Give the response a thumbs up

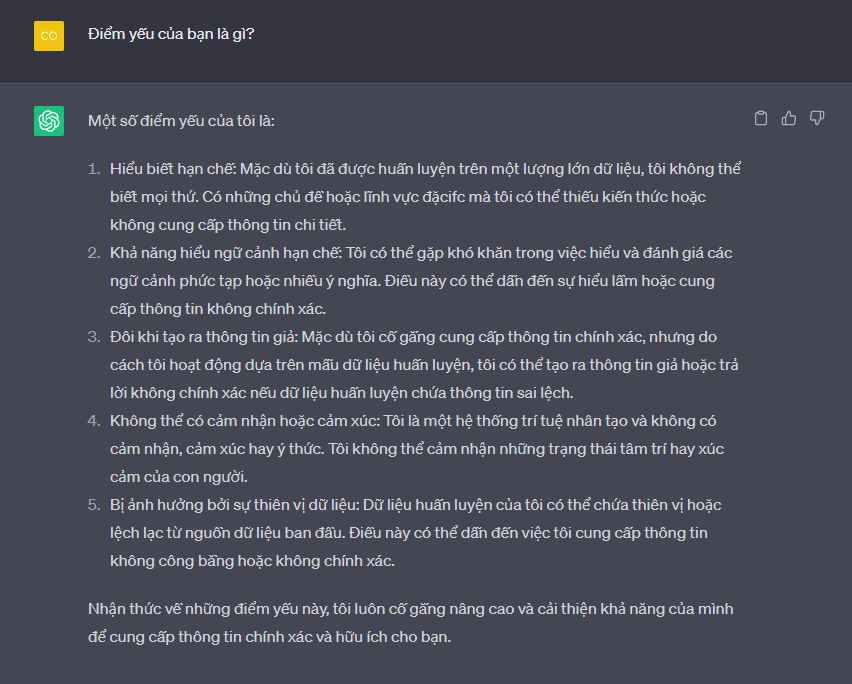point(789,119)
